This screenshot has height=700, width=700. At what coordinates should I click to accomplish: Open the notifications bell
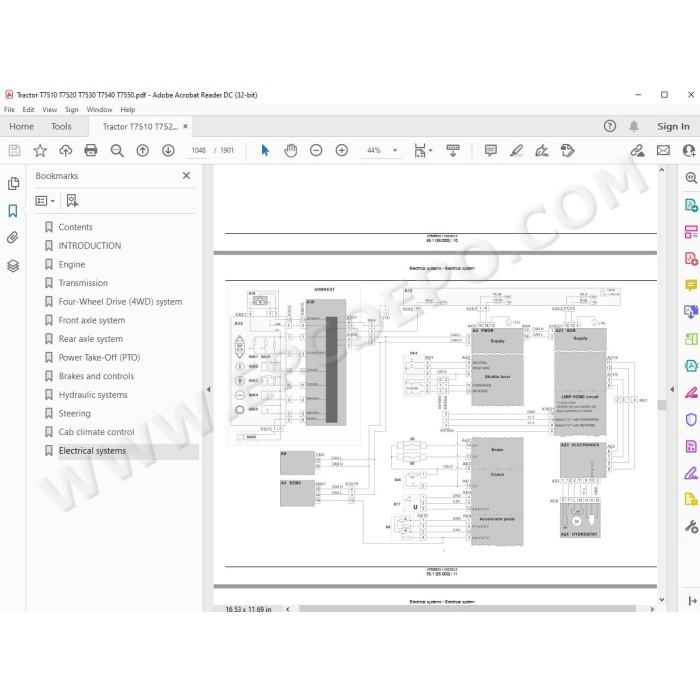point(634,126)
